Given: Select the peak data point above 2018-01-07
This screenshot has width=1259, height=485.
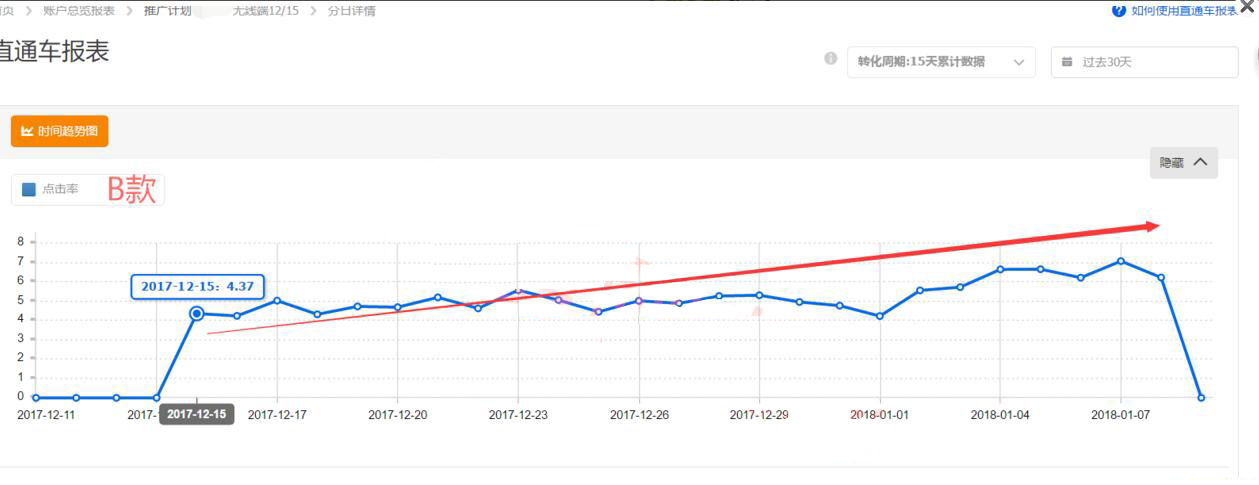Looking at the screenshot, I should click(1121, 261).
